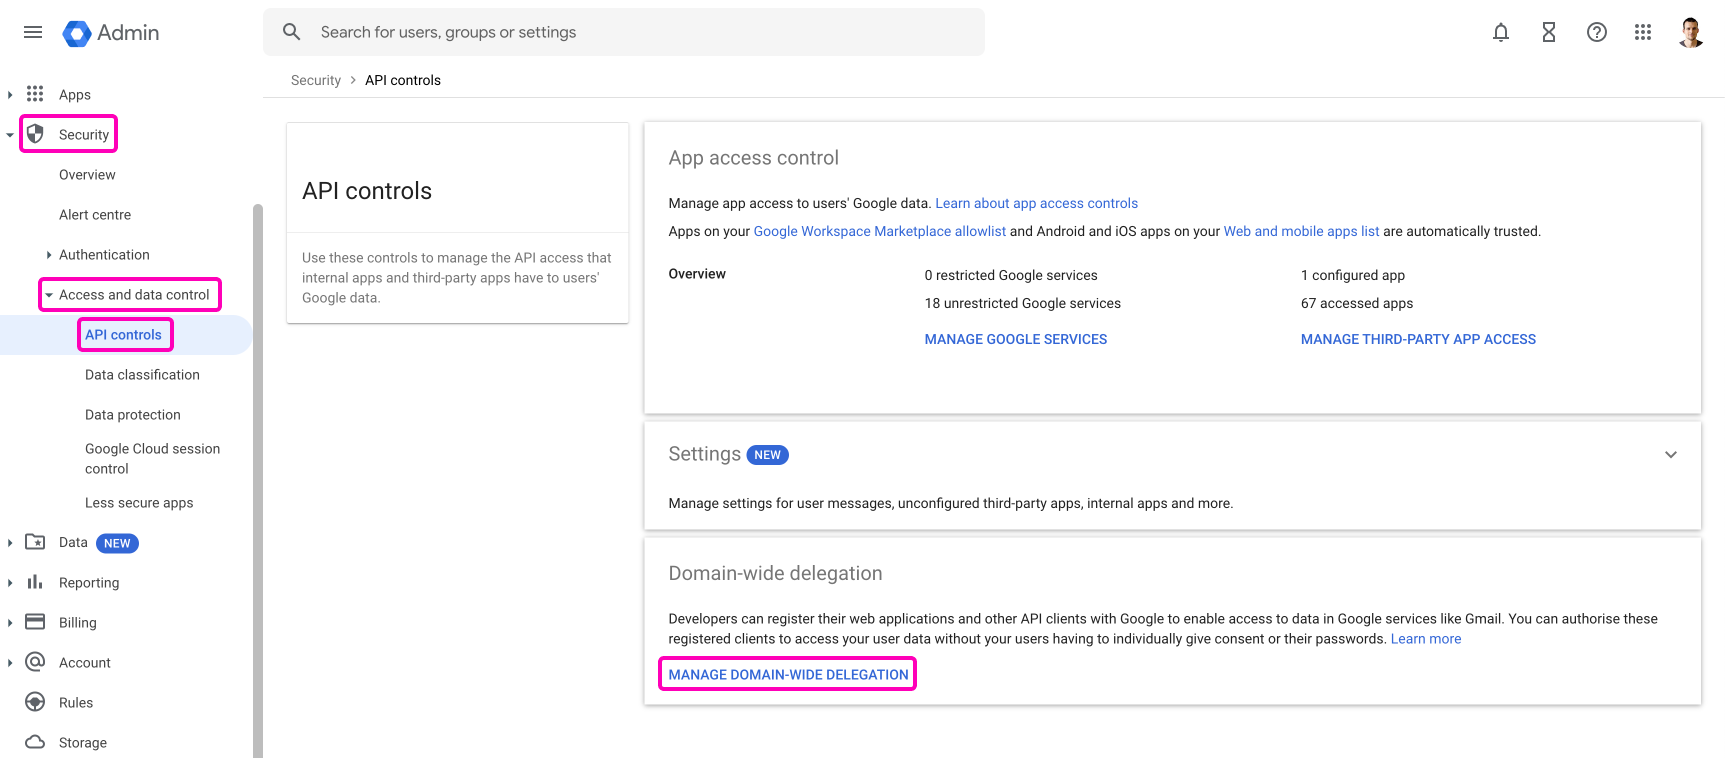Click Manage Domain-Wide Delegation link
The image size is (1725, 758).
[788, 675]
